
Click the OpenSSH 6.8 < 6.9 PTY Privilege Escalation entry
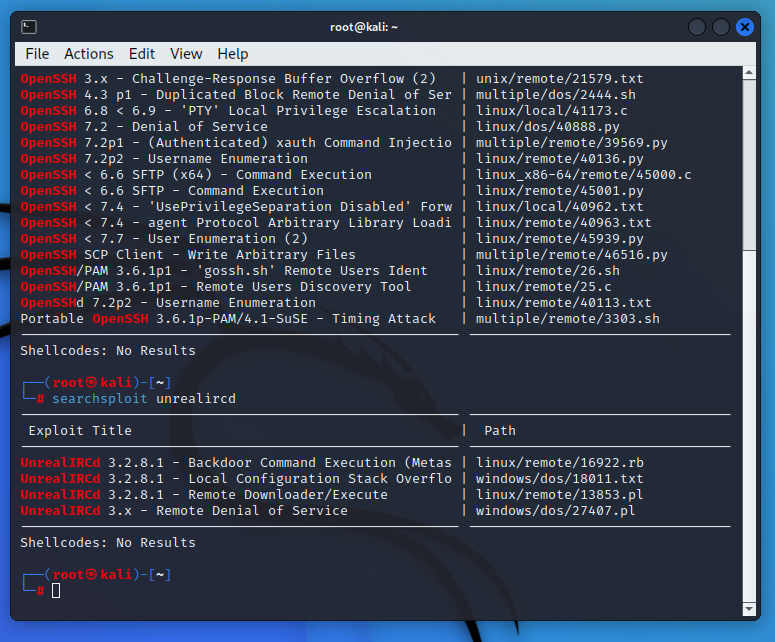[228, 111]
